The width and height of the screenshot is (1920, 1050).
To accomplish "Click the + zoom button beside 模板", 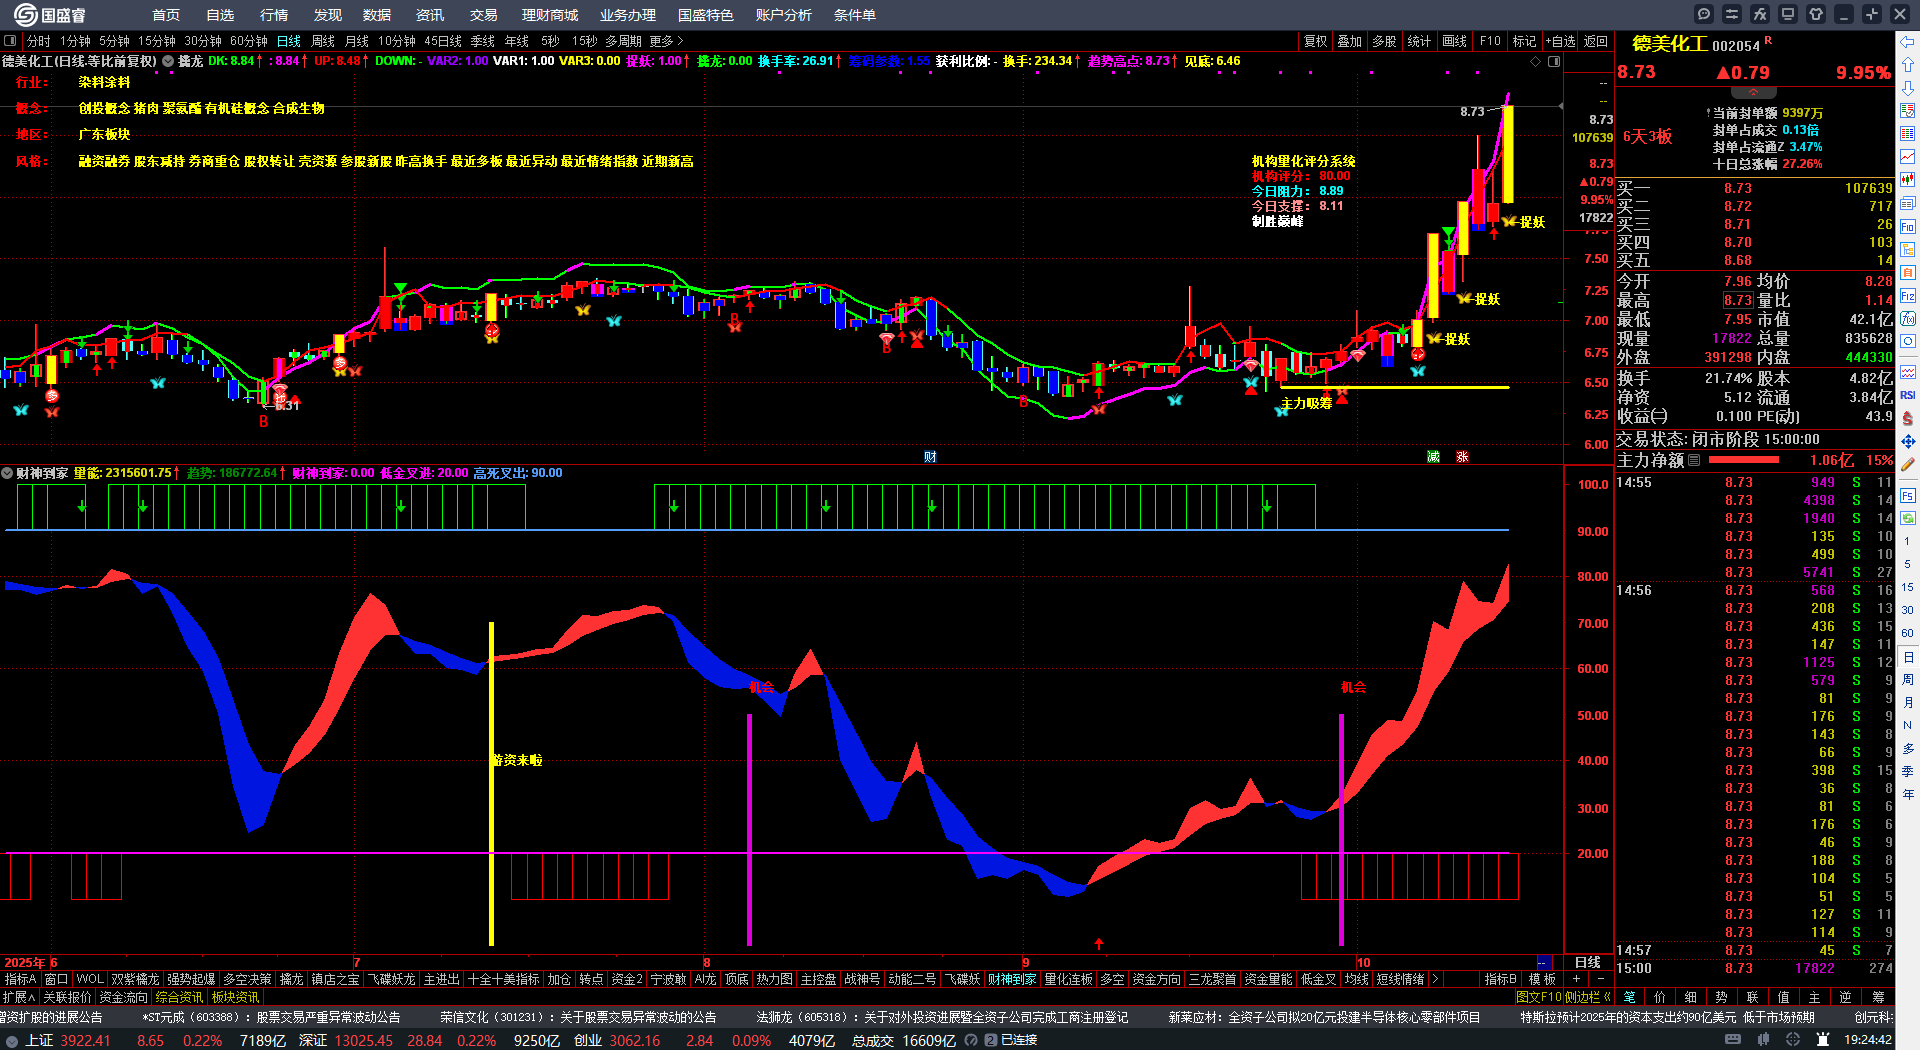I will (1576, 979).
